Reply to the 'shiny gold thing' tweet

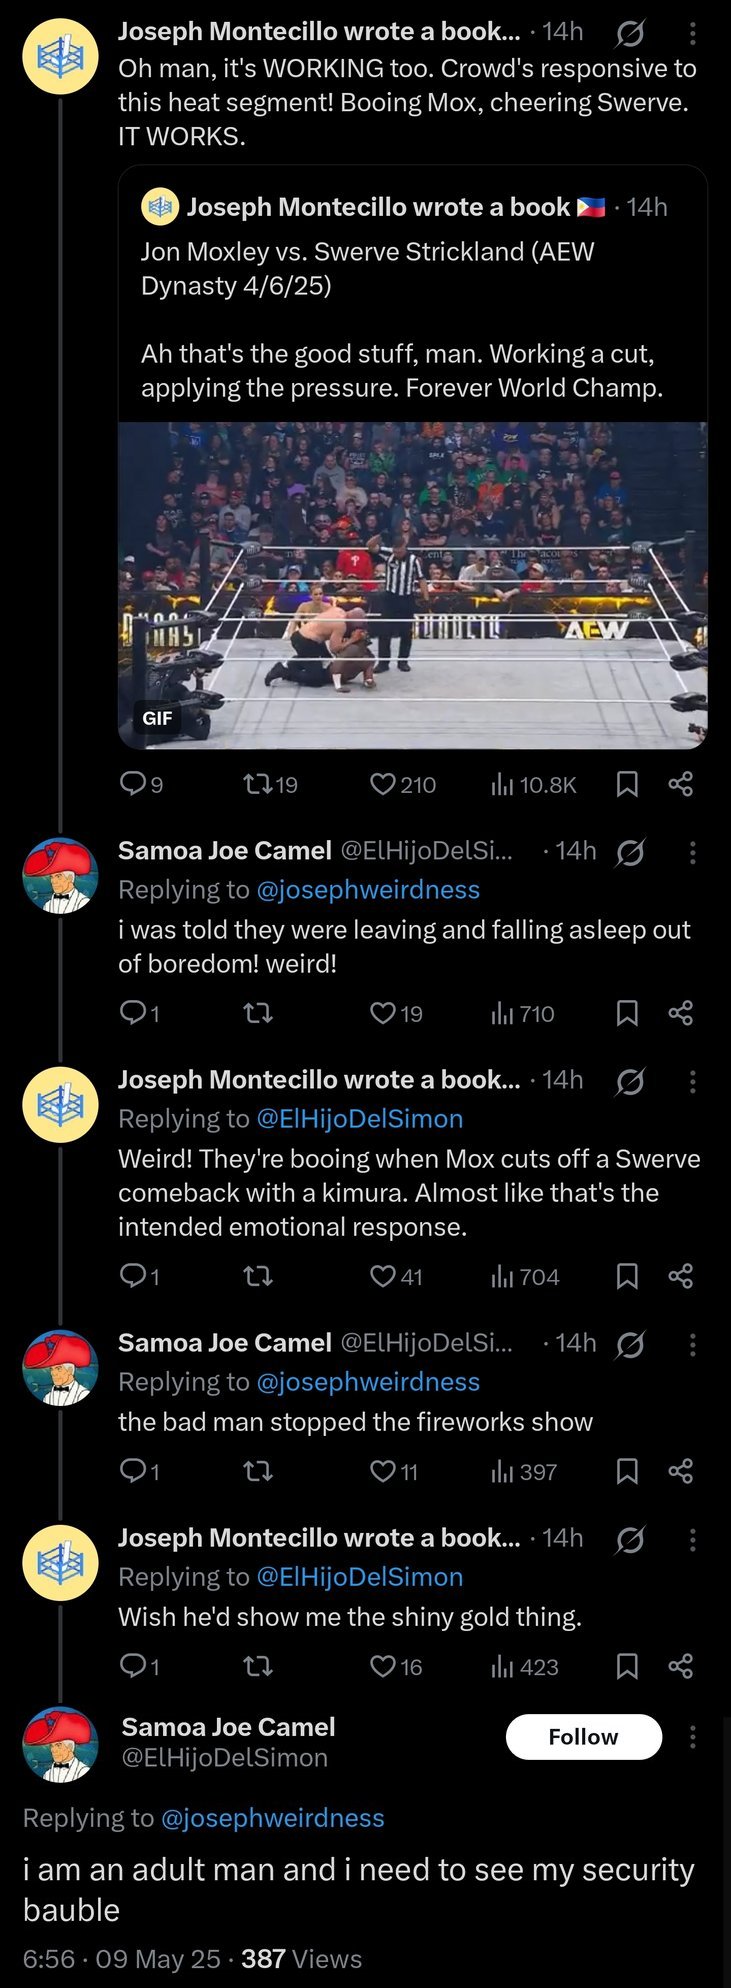[133, 1666]
